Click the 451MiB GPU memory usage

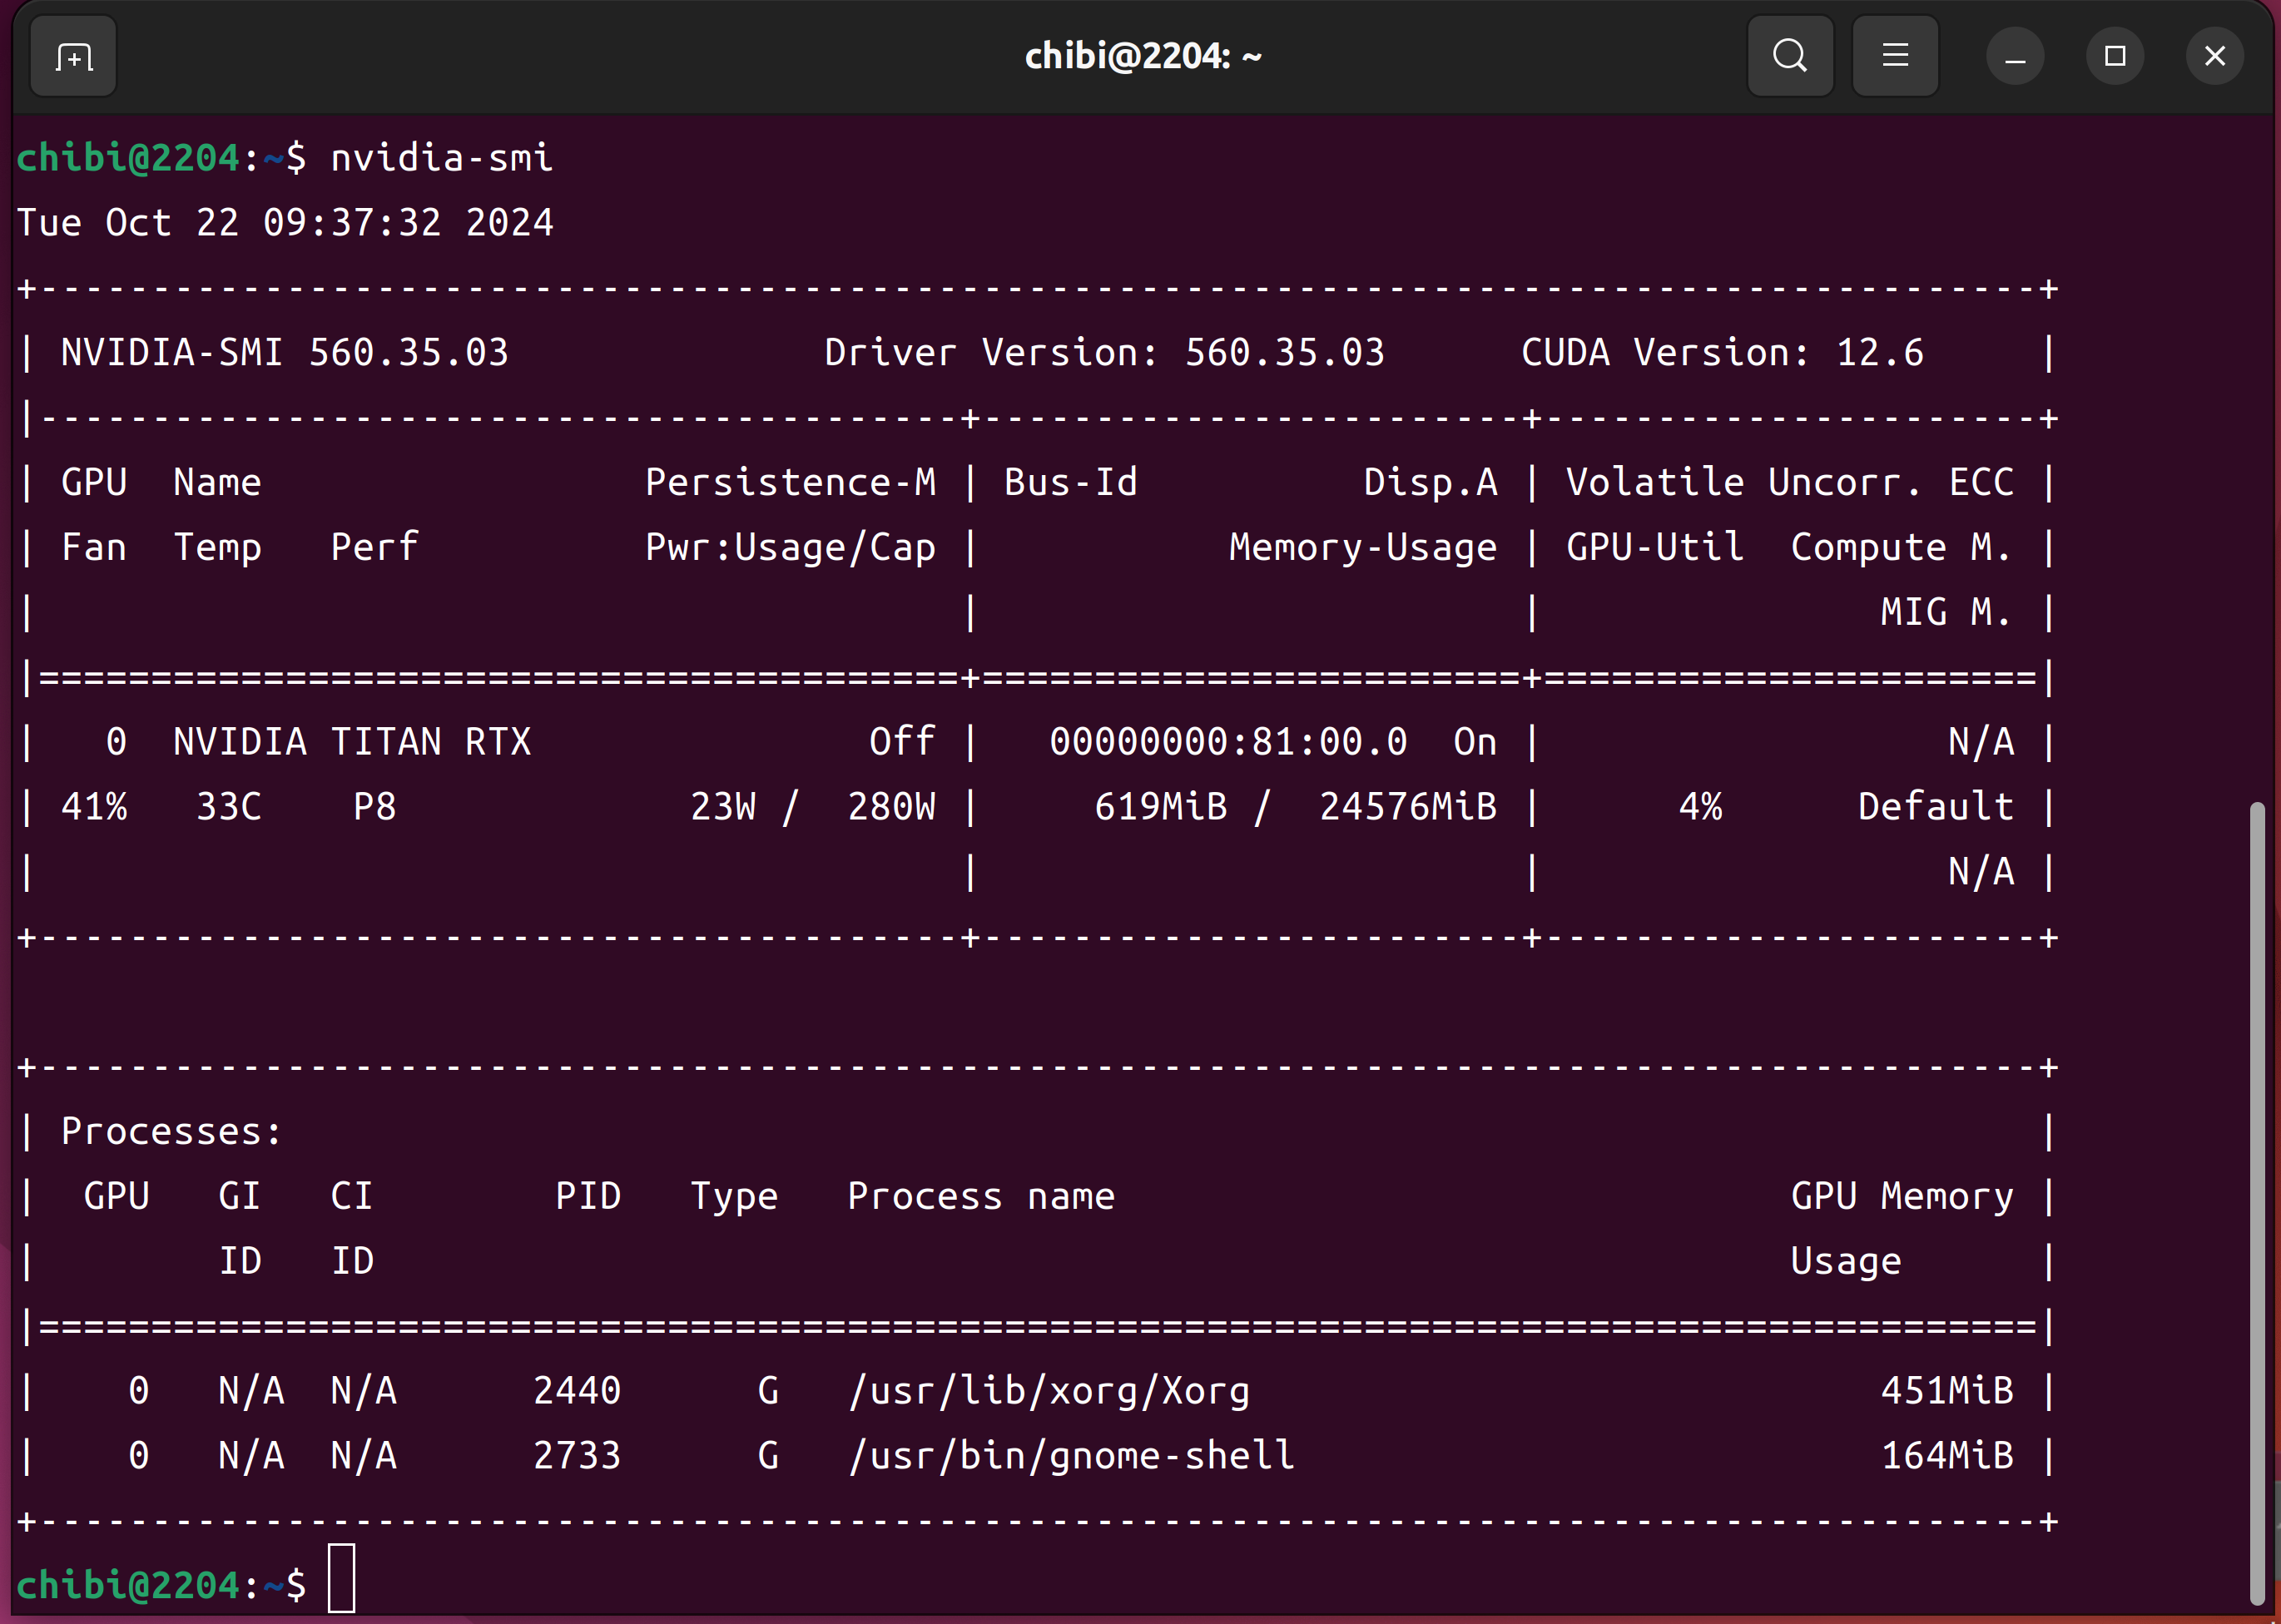click(x=1947, y=1391)
